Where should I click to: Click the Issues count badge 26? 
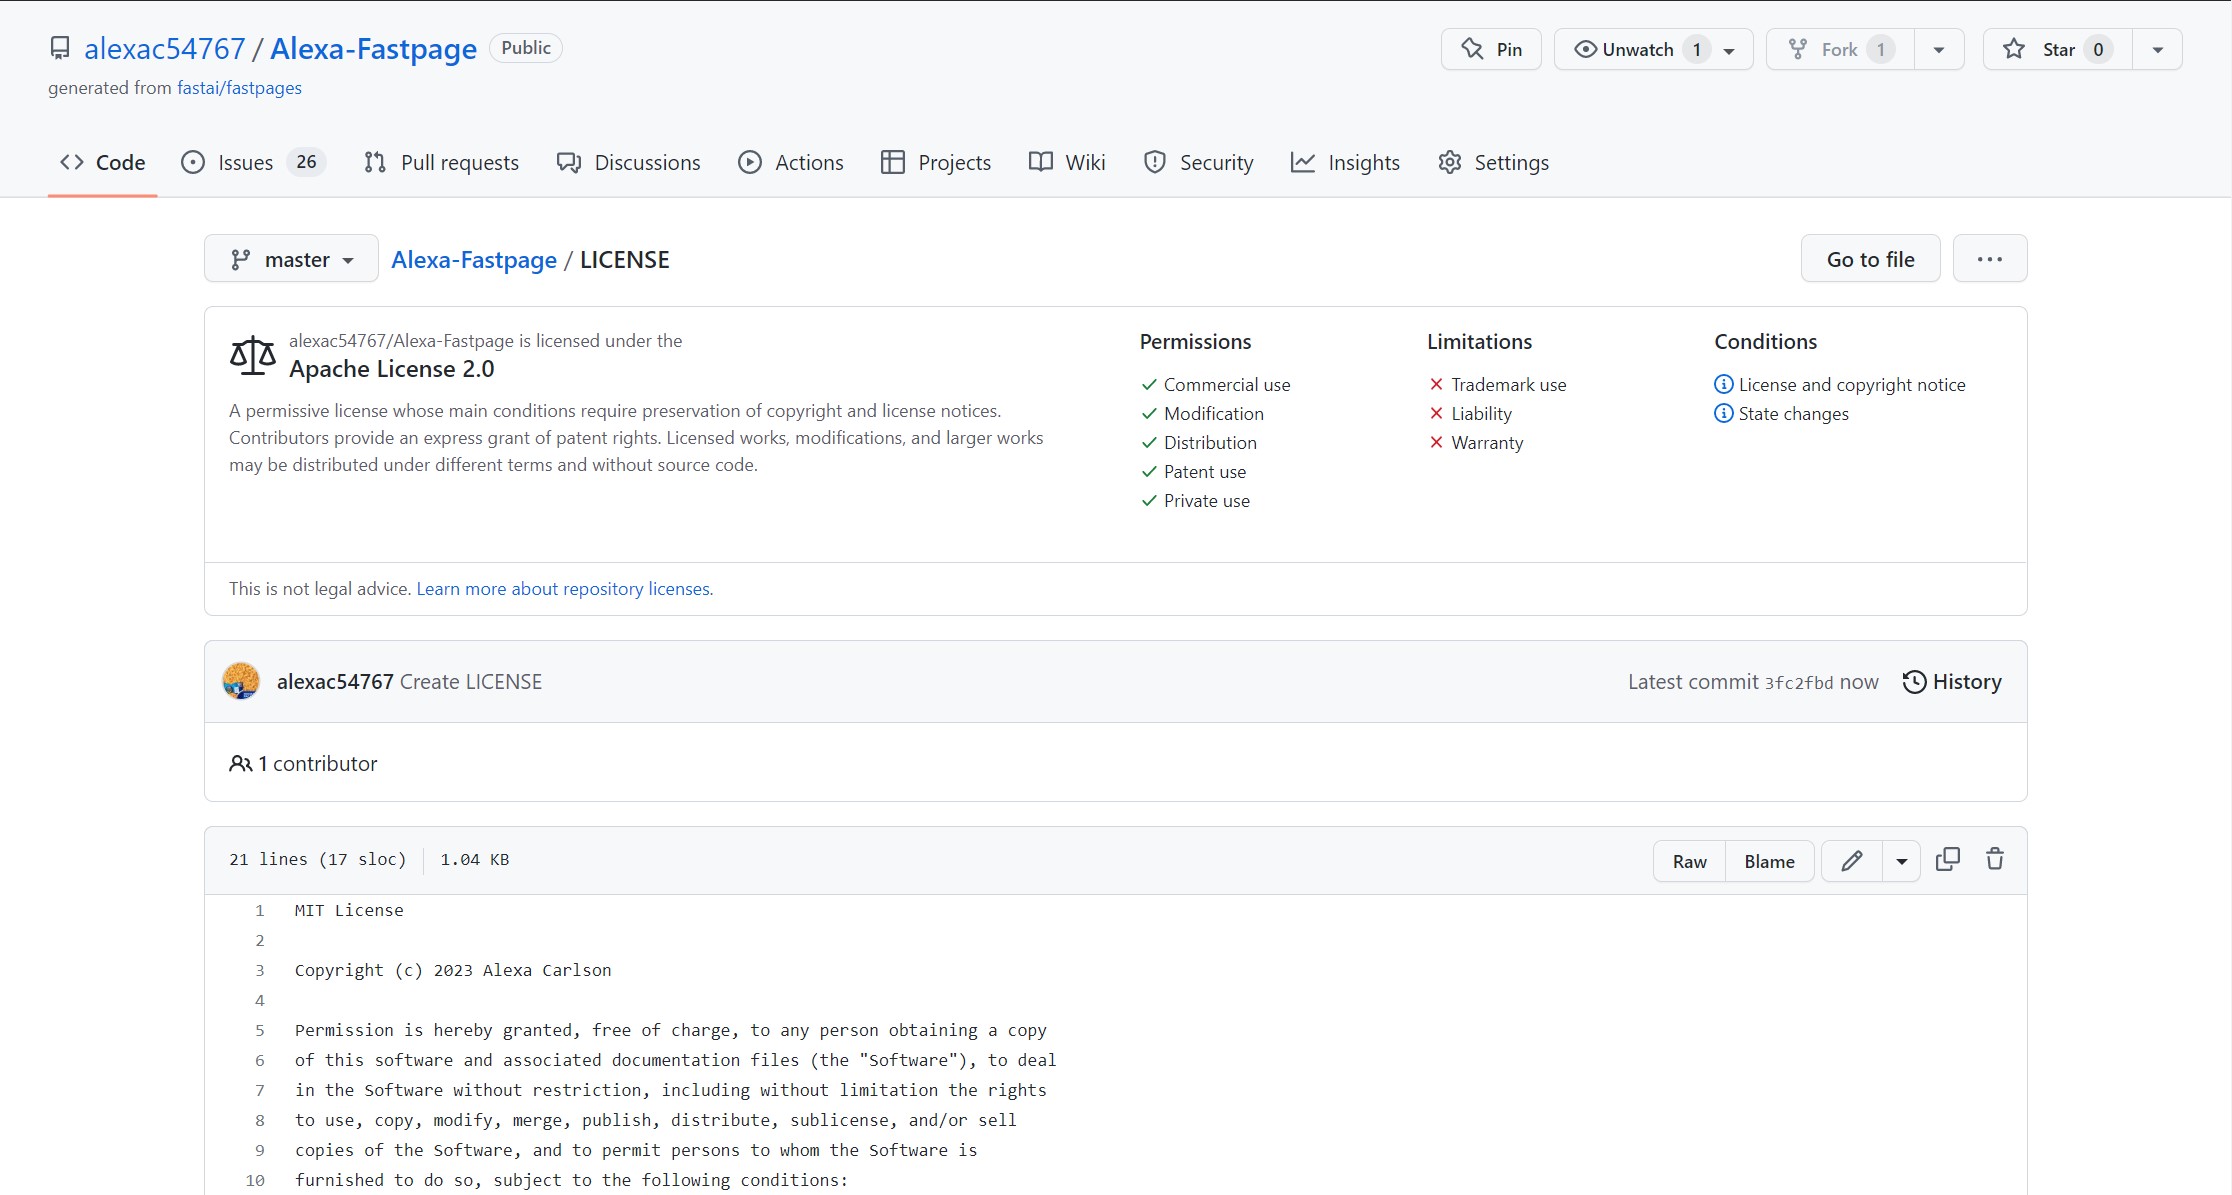pyautogui.click(x=306, y=162)
